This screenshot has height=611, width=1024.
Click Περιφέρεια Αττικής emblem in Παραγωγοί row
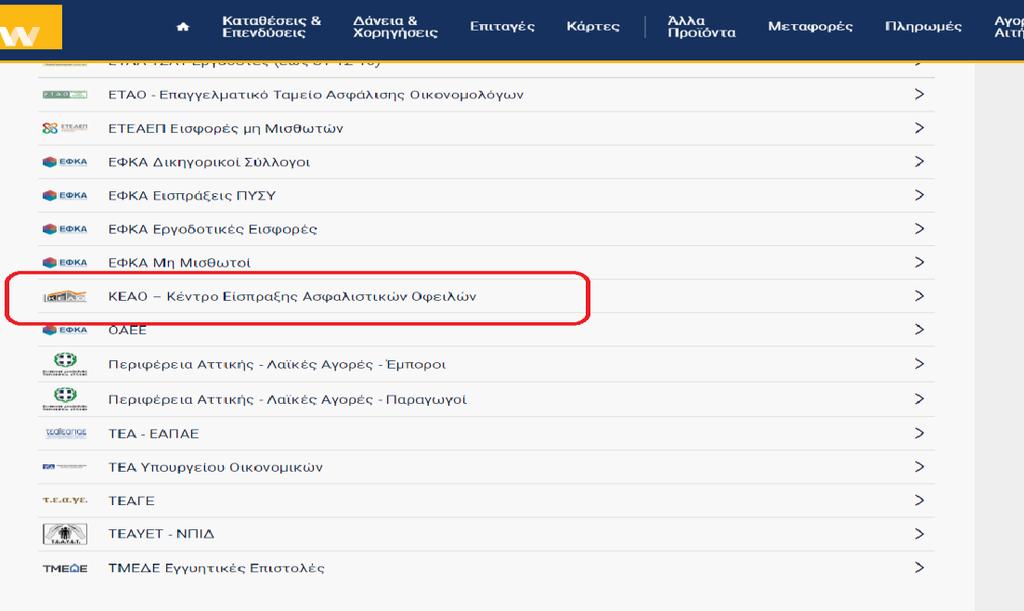coord(65,399)
